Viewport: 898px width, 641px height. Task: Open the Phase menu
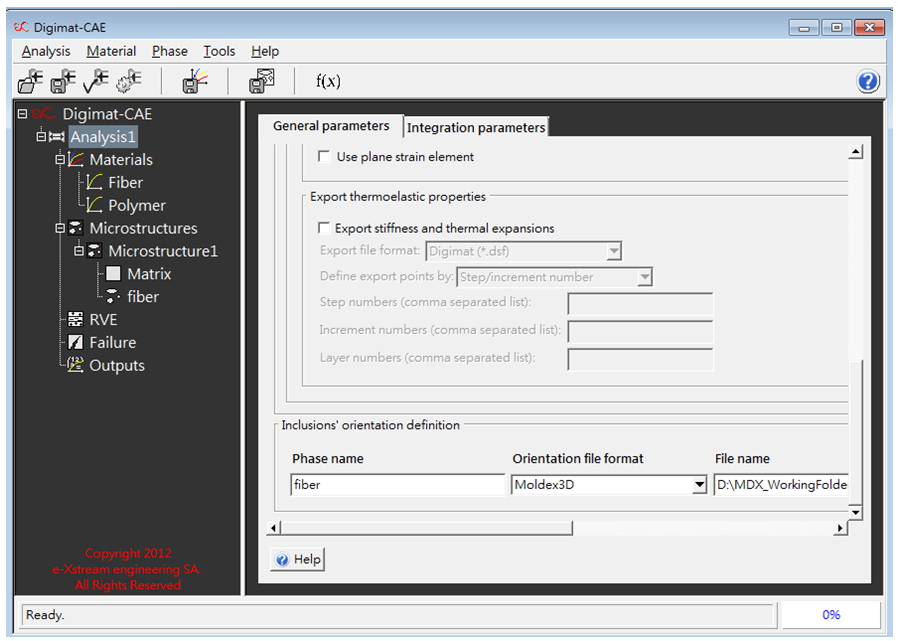(x=170, y=52)
